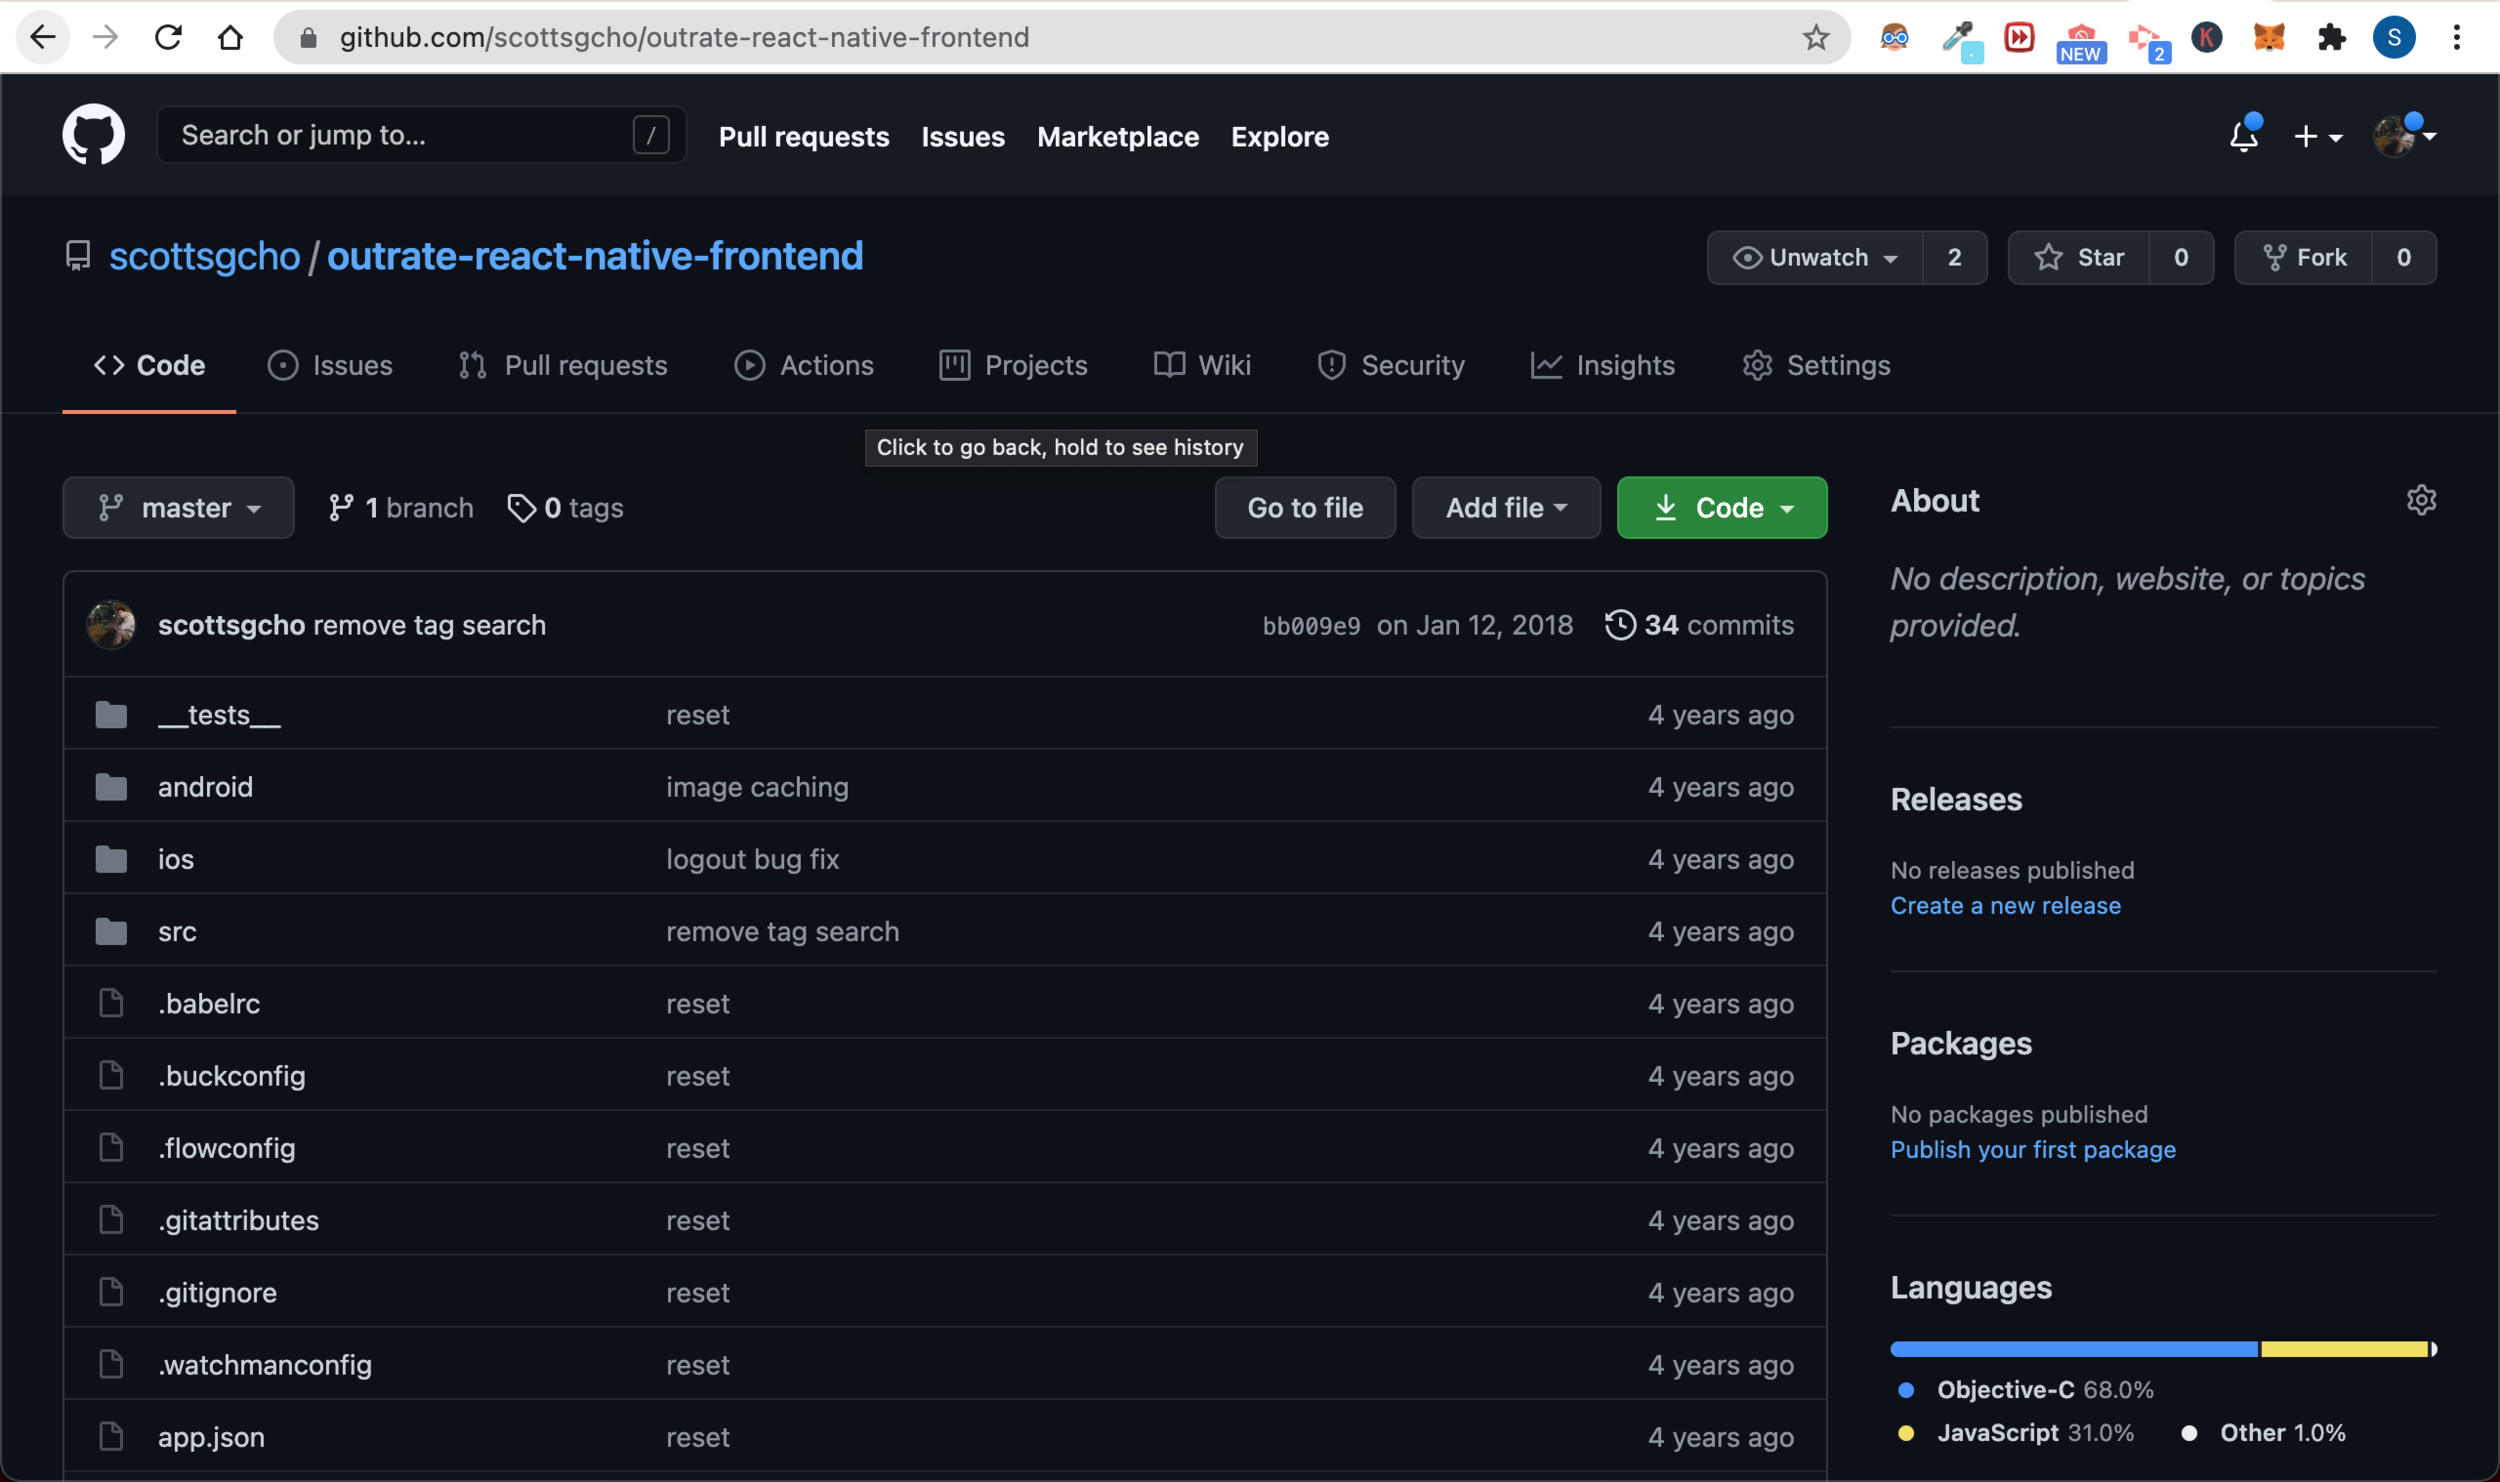Click Create a new release link

[2004, 906]
